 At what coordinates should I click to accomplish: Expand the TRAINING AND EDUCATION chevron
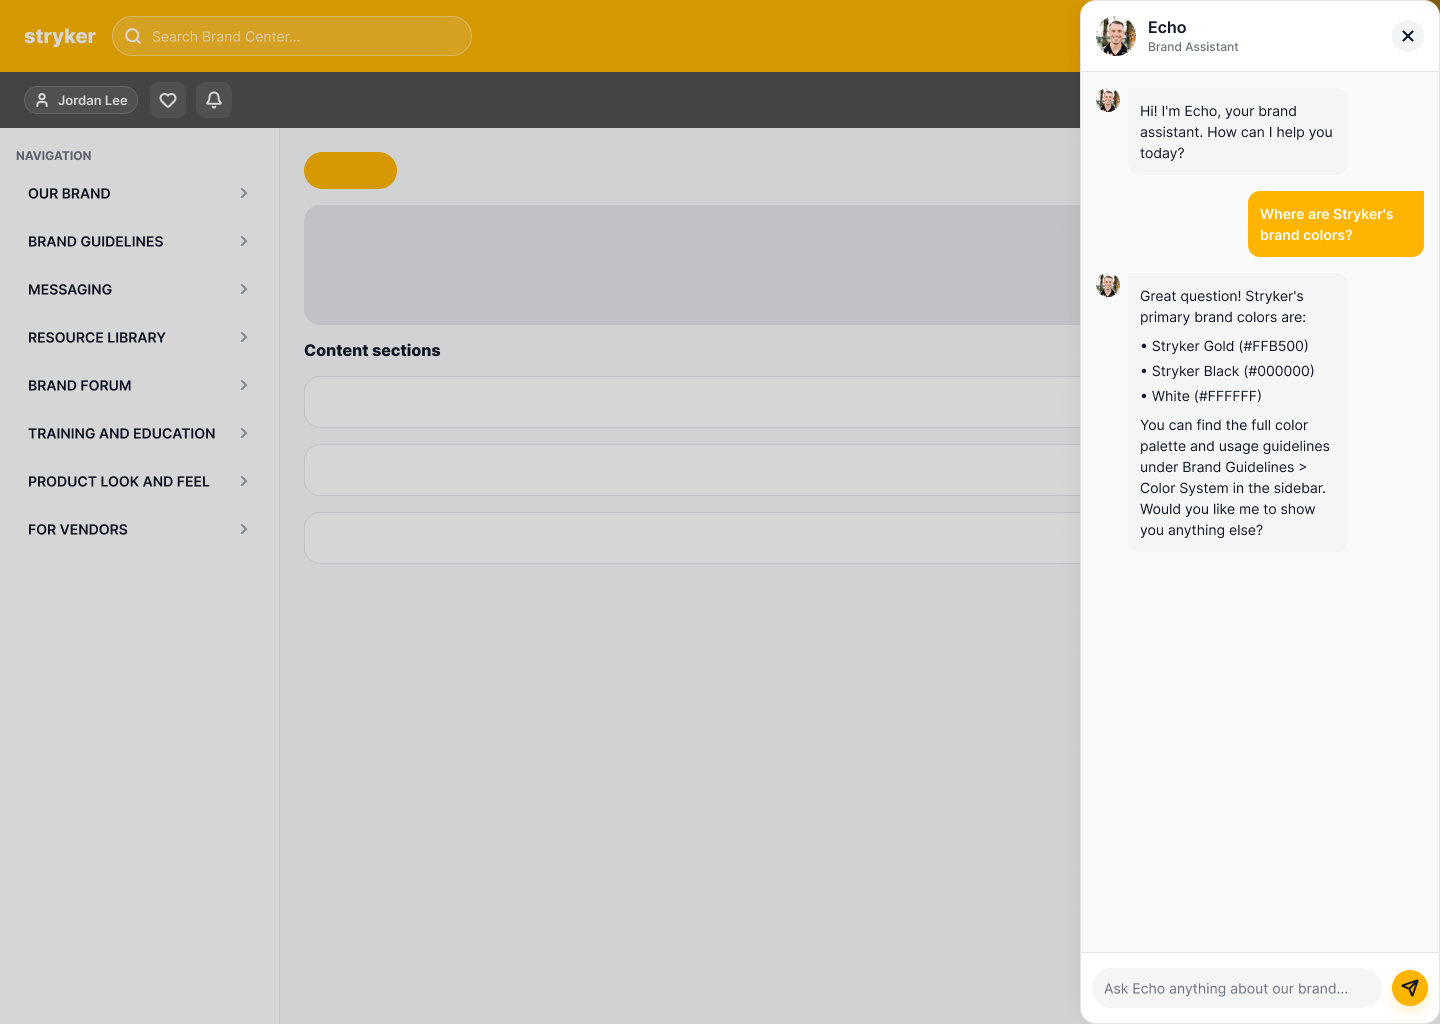pos(244,433)
